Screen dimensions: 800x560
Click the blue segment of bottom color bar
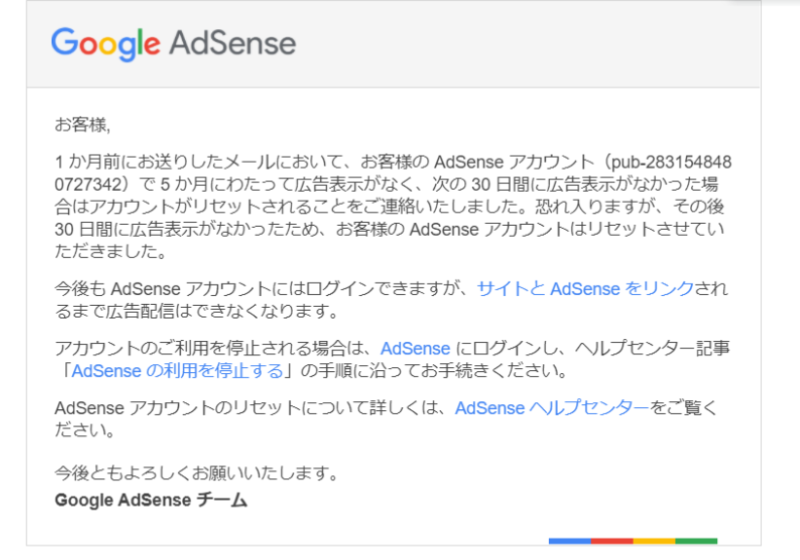click(x=569, y=541)
